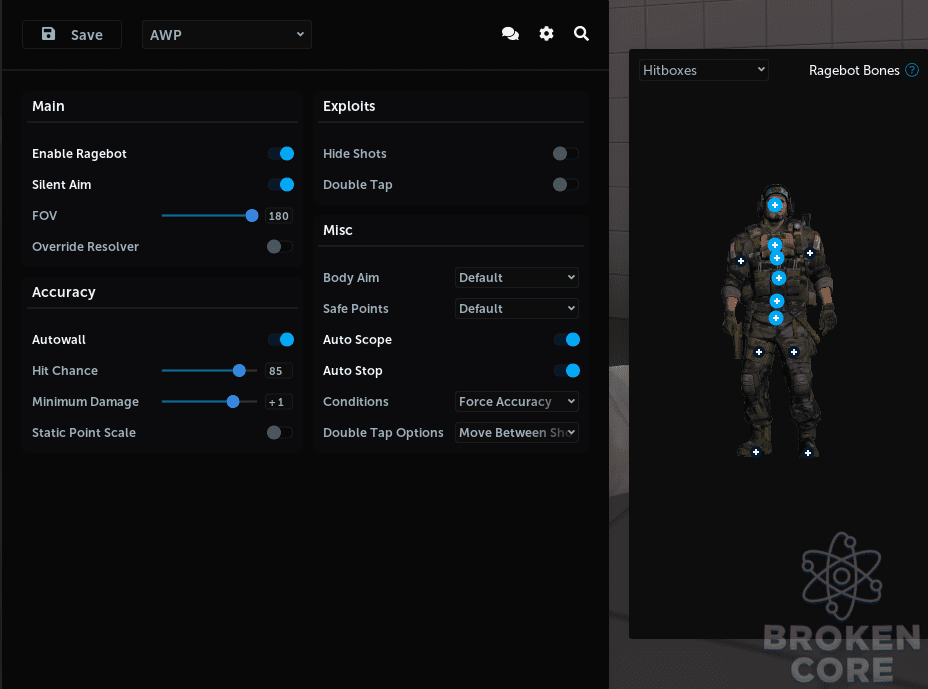The image size is (928, 689).
Task: Expand the Conditions Force Accuracy dropdown
Action: pos(517,401)
